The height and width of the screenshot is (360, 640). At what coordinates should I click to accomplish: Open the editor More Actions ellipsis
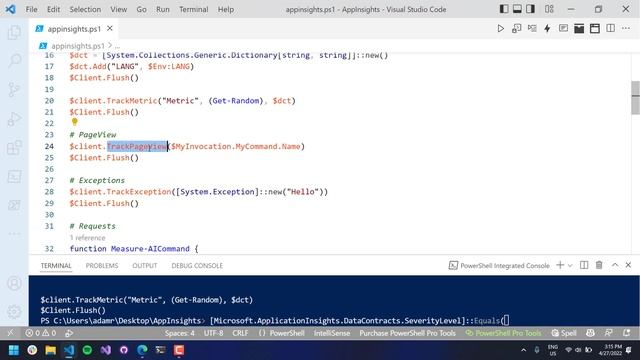click(x=626, y=29)
